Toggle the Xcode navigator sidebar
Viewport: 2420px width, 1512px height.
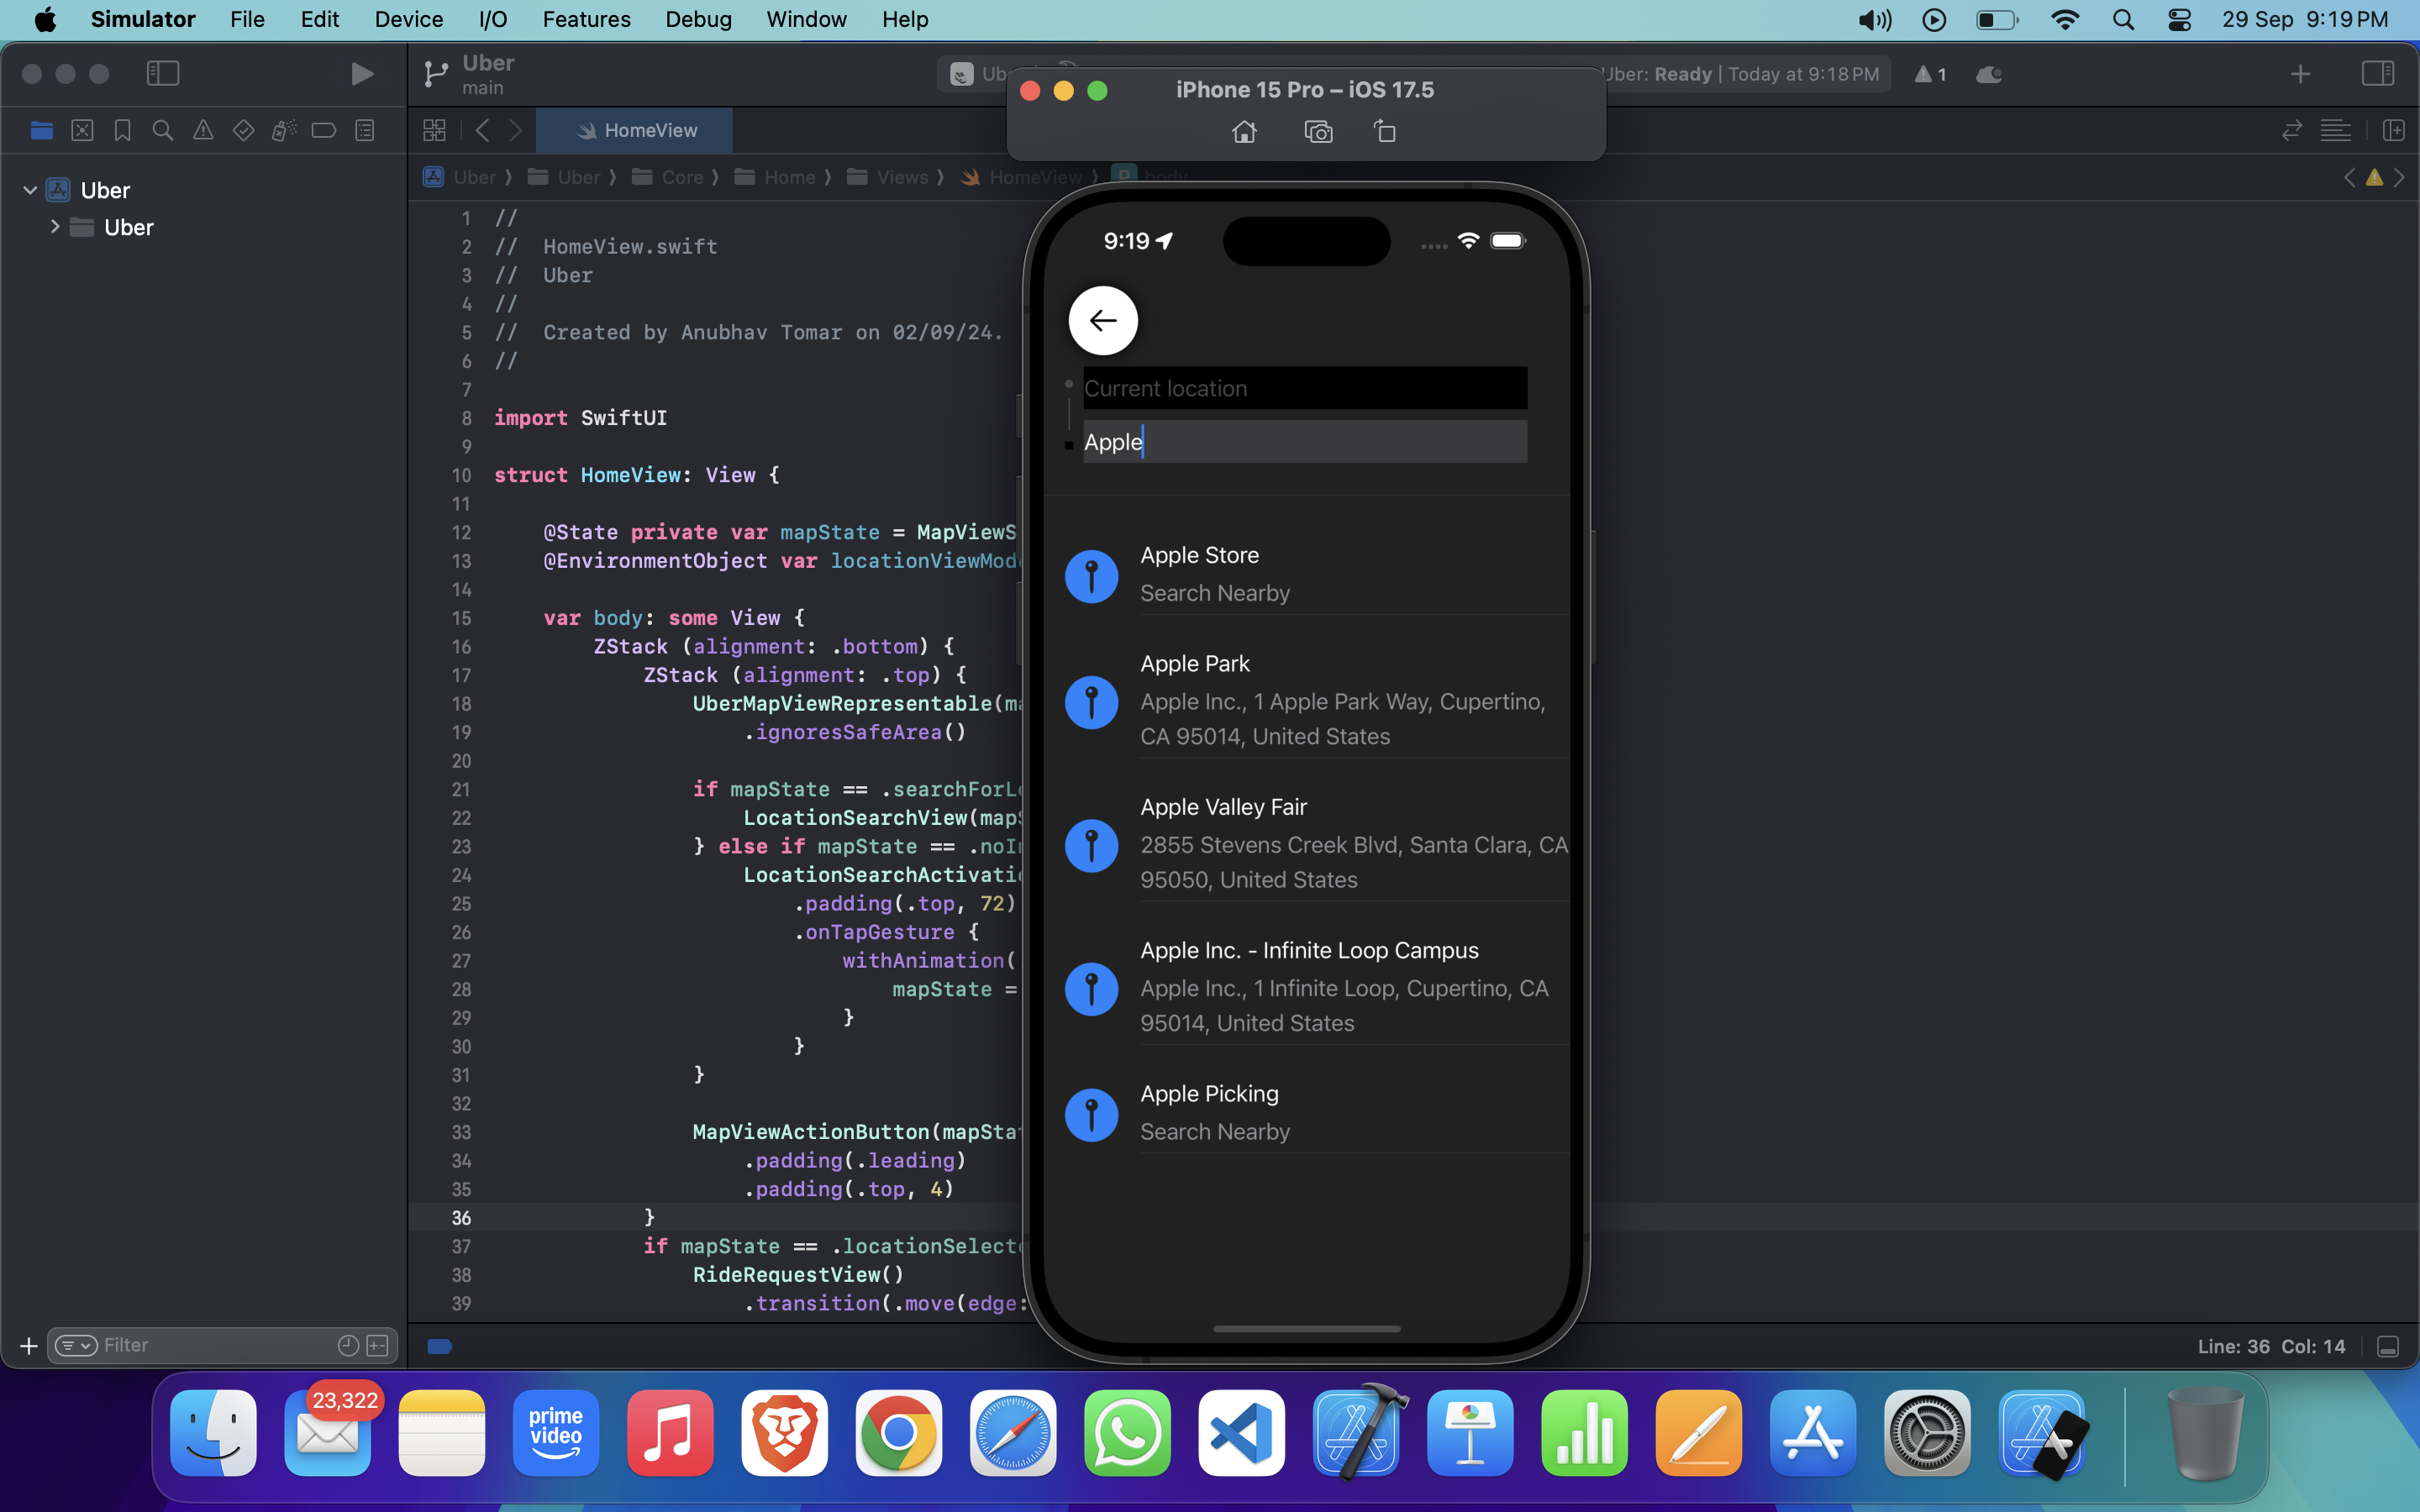tap(162, 74)
